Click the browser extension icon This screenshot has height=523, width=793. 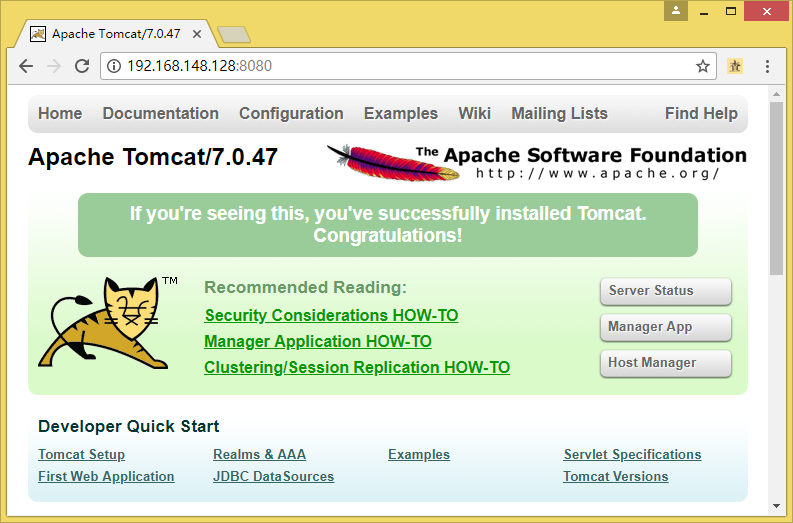(736, 66)
